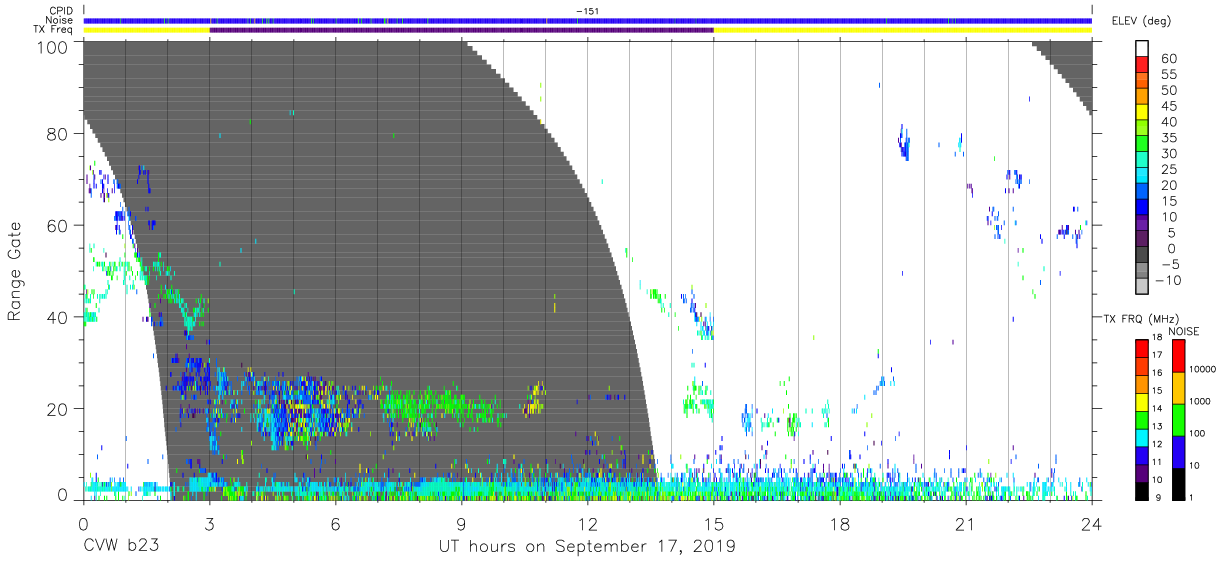Select white top swatch above 60 elevation
Viewport: 1228px width, 567px height.
click(x=1144, y=49)
